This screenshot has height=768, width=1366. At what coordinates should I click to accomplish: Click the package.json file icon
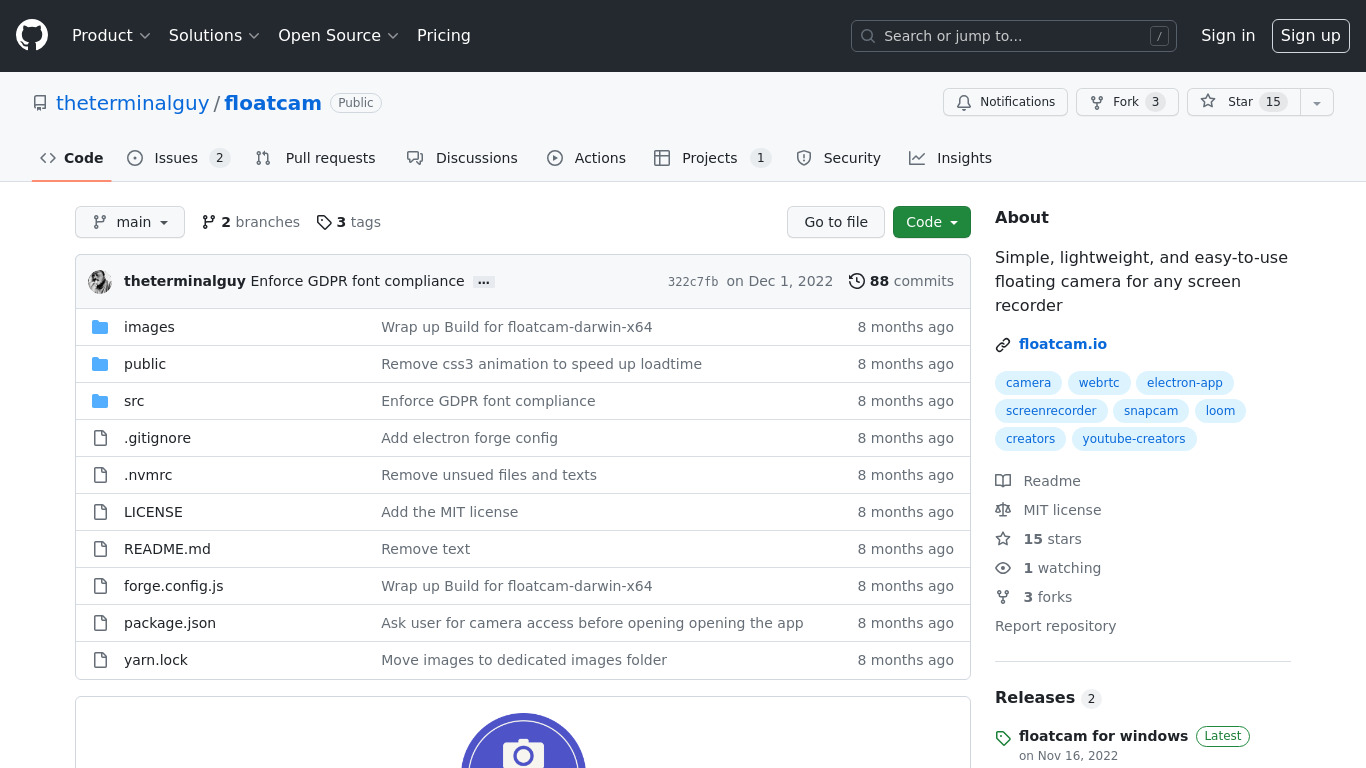(x=100, y=623)
